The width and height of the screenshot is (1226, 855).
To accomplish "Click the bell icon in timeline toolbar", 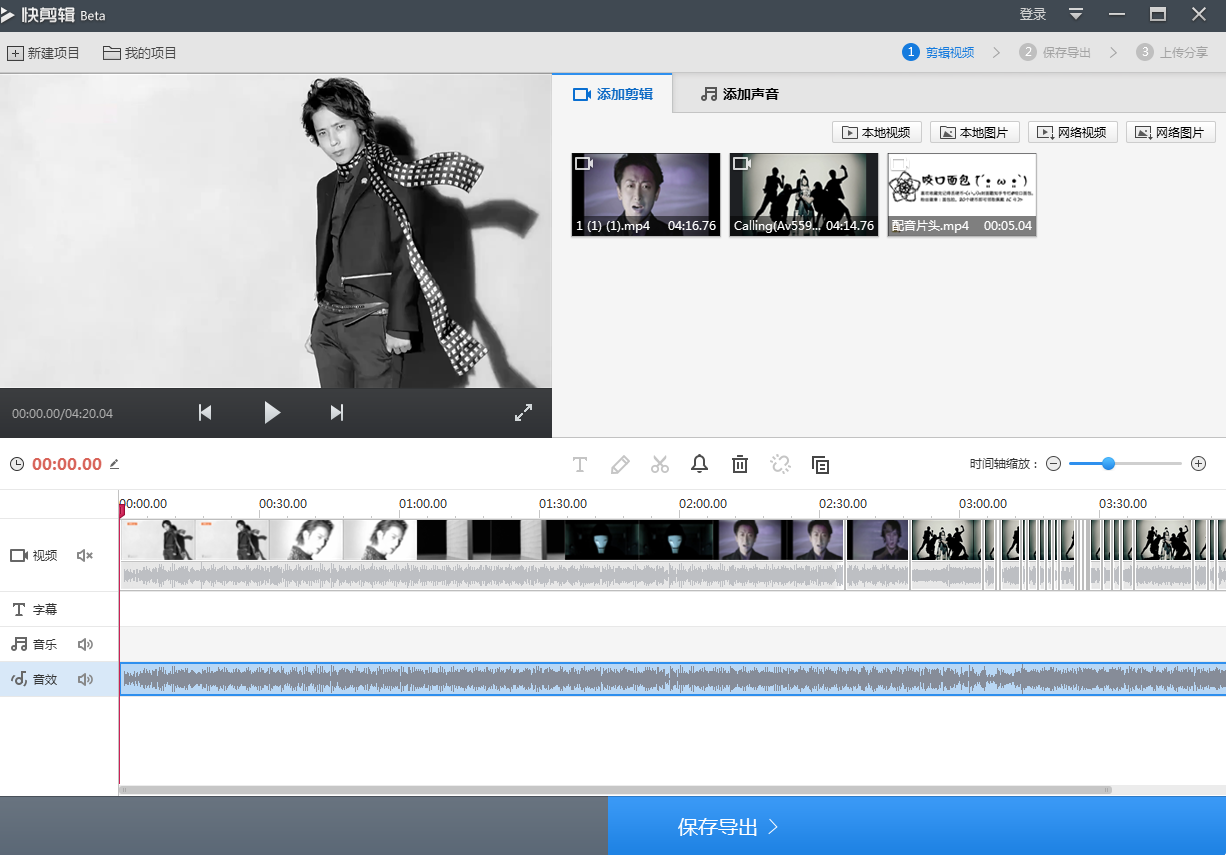I will pyautogui.click(x=700, y=464).
